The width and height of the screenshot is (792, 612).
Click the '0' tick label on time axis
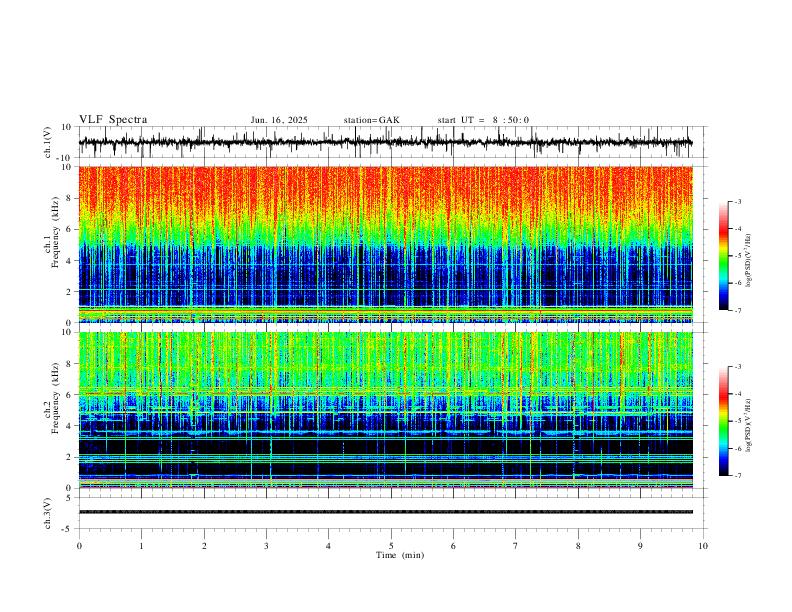coord(79,546)
